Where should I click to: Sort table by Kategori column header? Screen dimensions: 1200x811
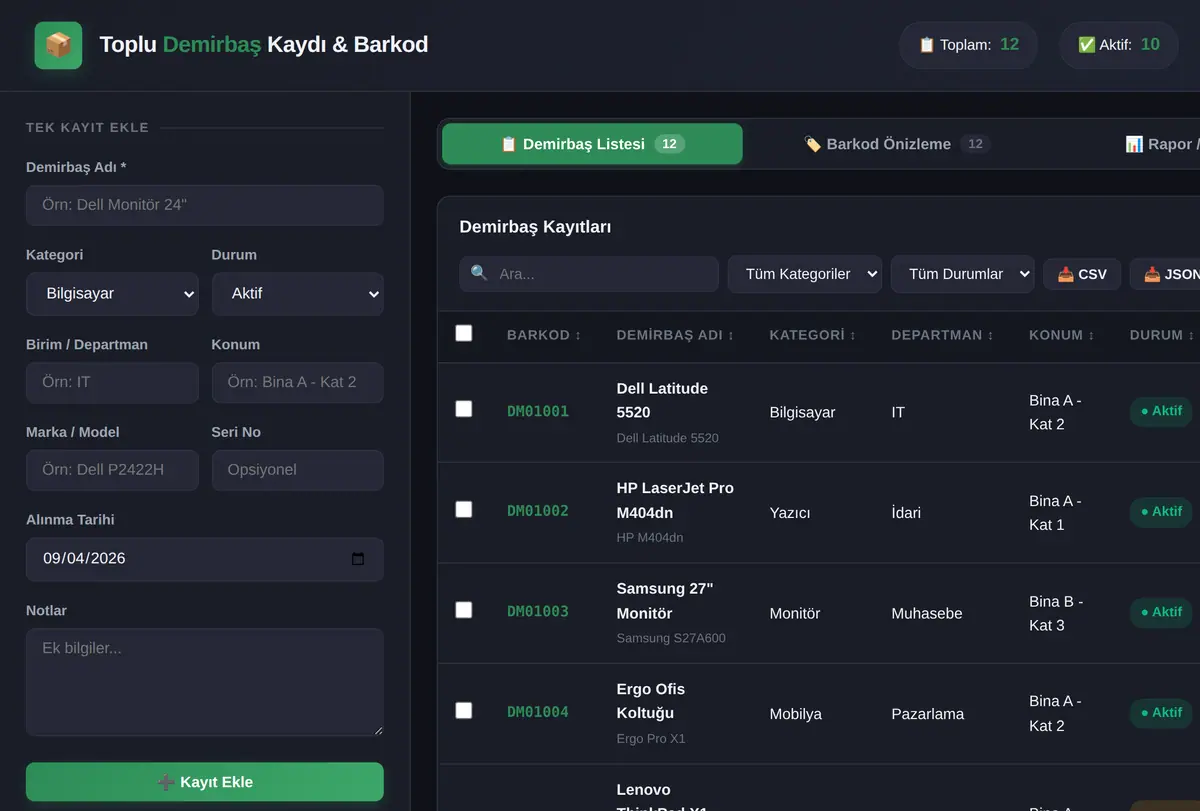[x=812, y=335]
